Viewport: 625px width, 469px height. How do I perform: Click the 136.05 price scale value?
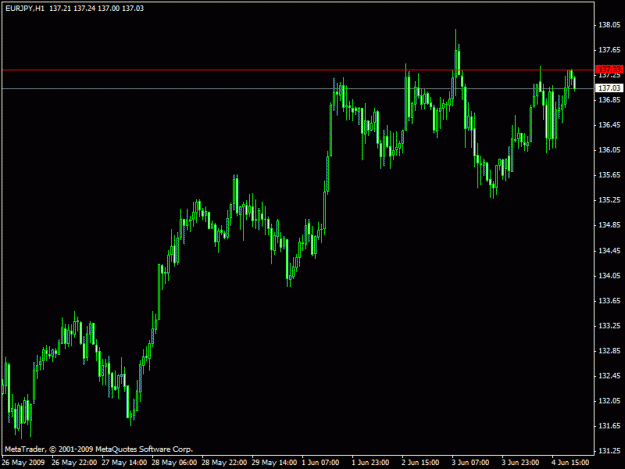(609, 150)
